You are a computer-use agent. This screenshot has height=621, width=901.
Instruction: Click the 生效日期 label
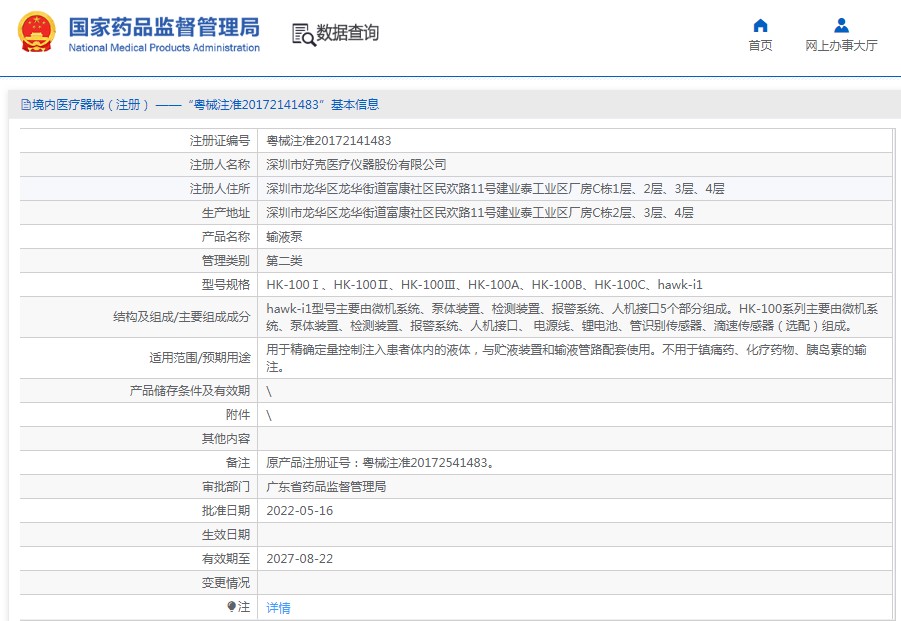[226, 535]
